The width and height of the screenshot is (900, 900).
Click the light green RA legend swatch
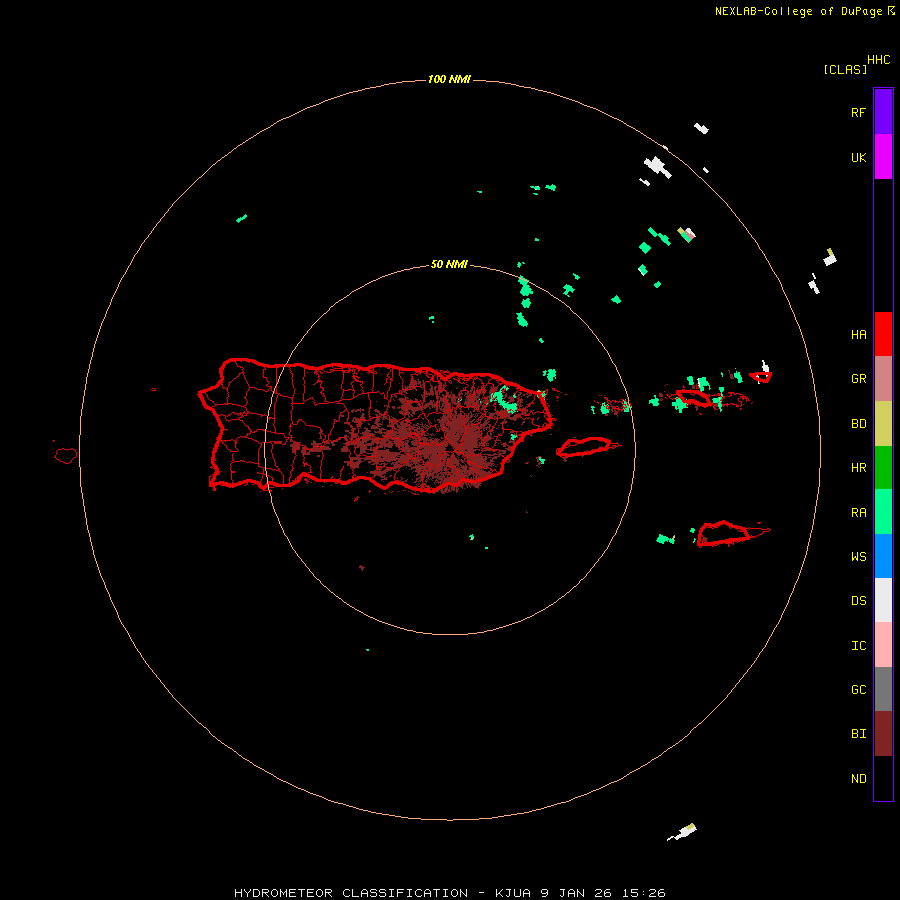pyautogui.click(x=883, y=512)
